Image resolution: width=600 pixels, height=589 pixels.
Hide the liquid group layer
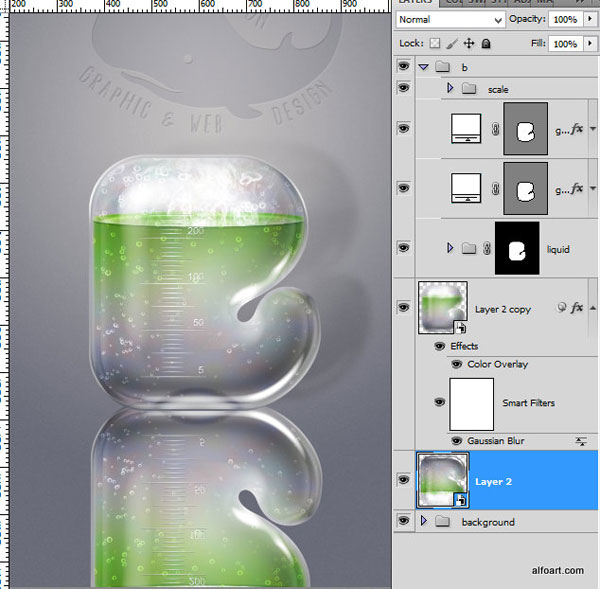point(403,248)
